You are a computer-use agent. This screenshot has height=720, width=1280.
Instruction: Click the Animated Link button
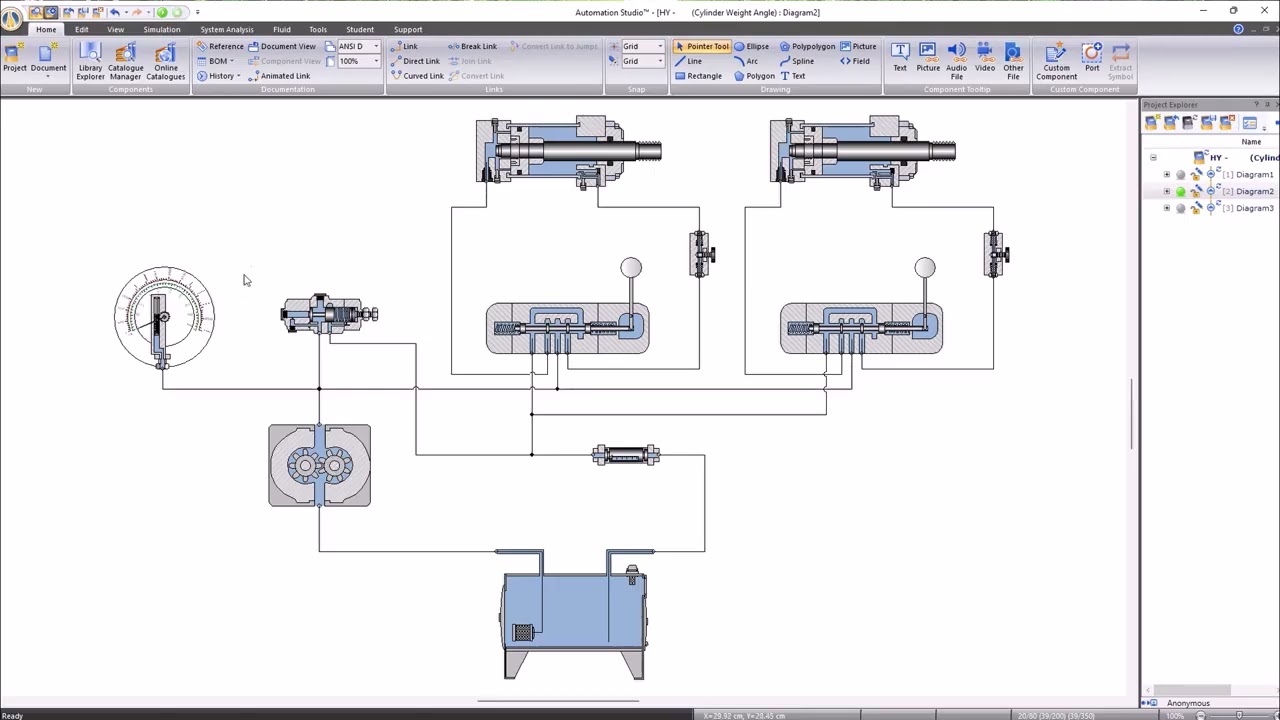[279, 76]
